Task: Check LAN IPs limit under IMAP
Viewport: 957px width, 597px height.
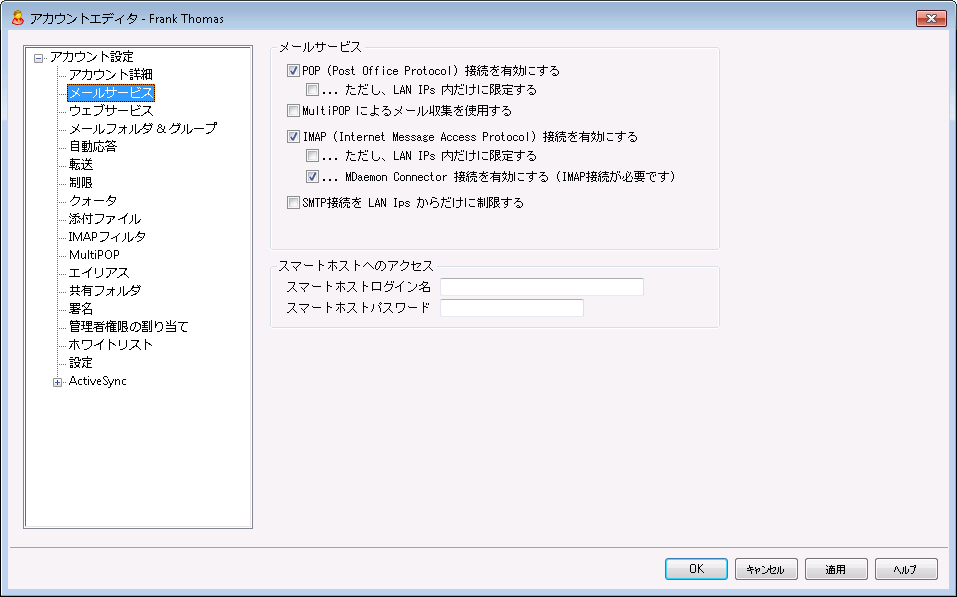Action: click(313, 156)
